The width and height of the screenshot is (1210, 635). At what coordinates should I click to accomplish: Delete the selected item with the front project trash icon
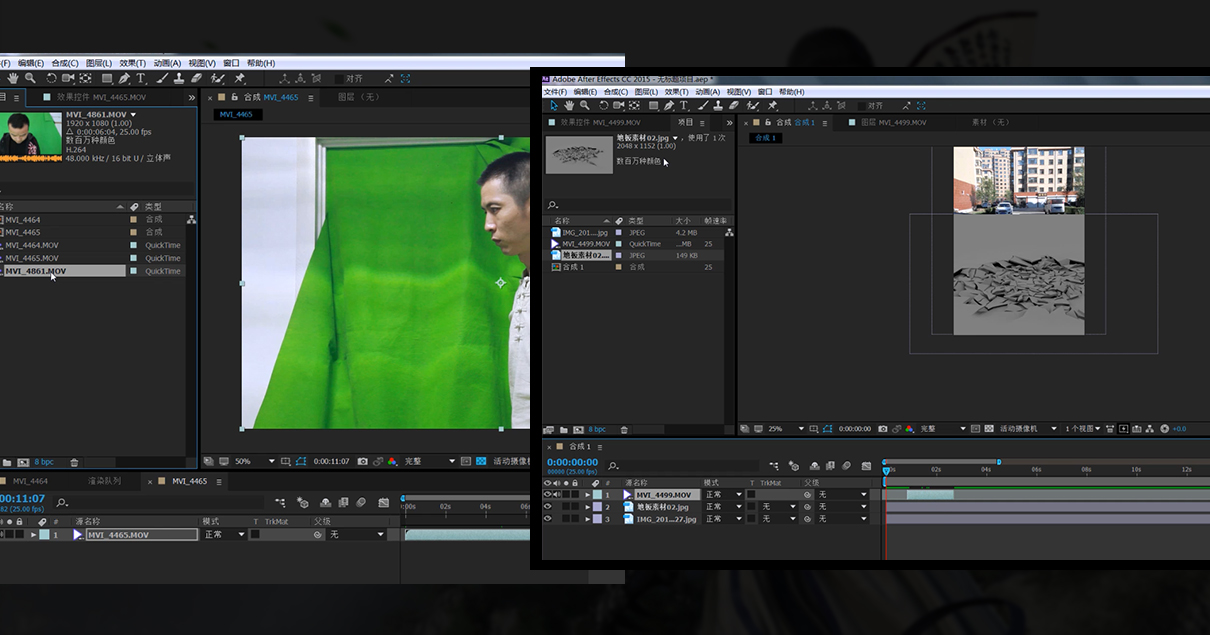click(624, 429)
